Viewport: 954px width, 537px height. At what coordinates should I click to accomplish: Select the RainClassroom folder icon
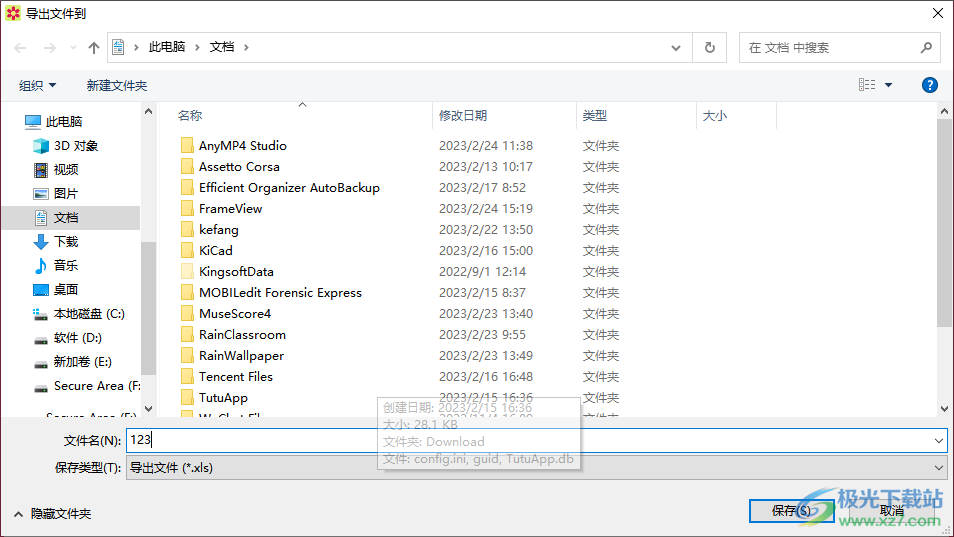pos(187,334)
